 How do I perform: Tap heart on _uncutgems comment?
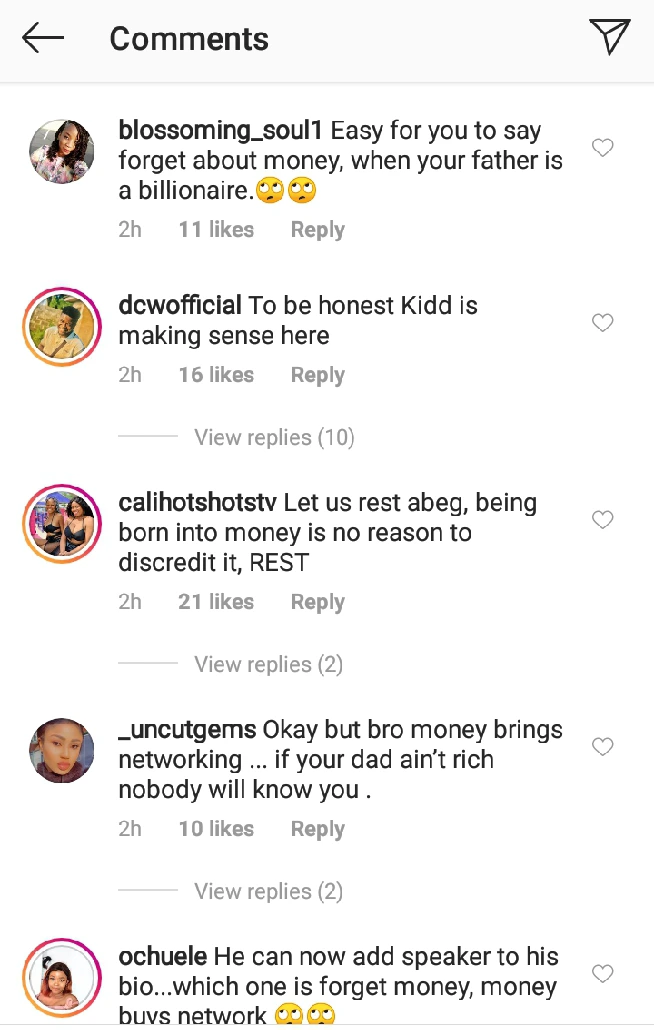click(x=602, y=747)
